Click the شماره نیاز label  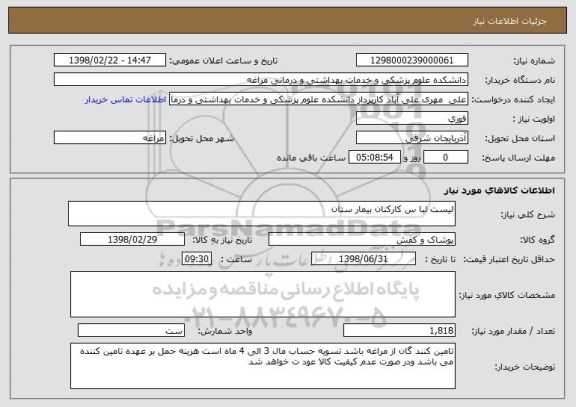pos(534,61)
